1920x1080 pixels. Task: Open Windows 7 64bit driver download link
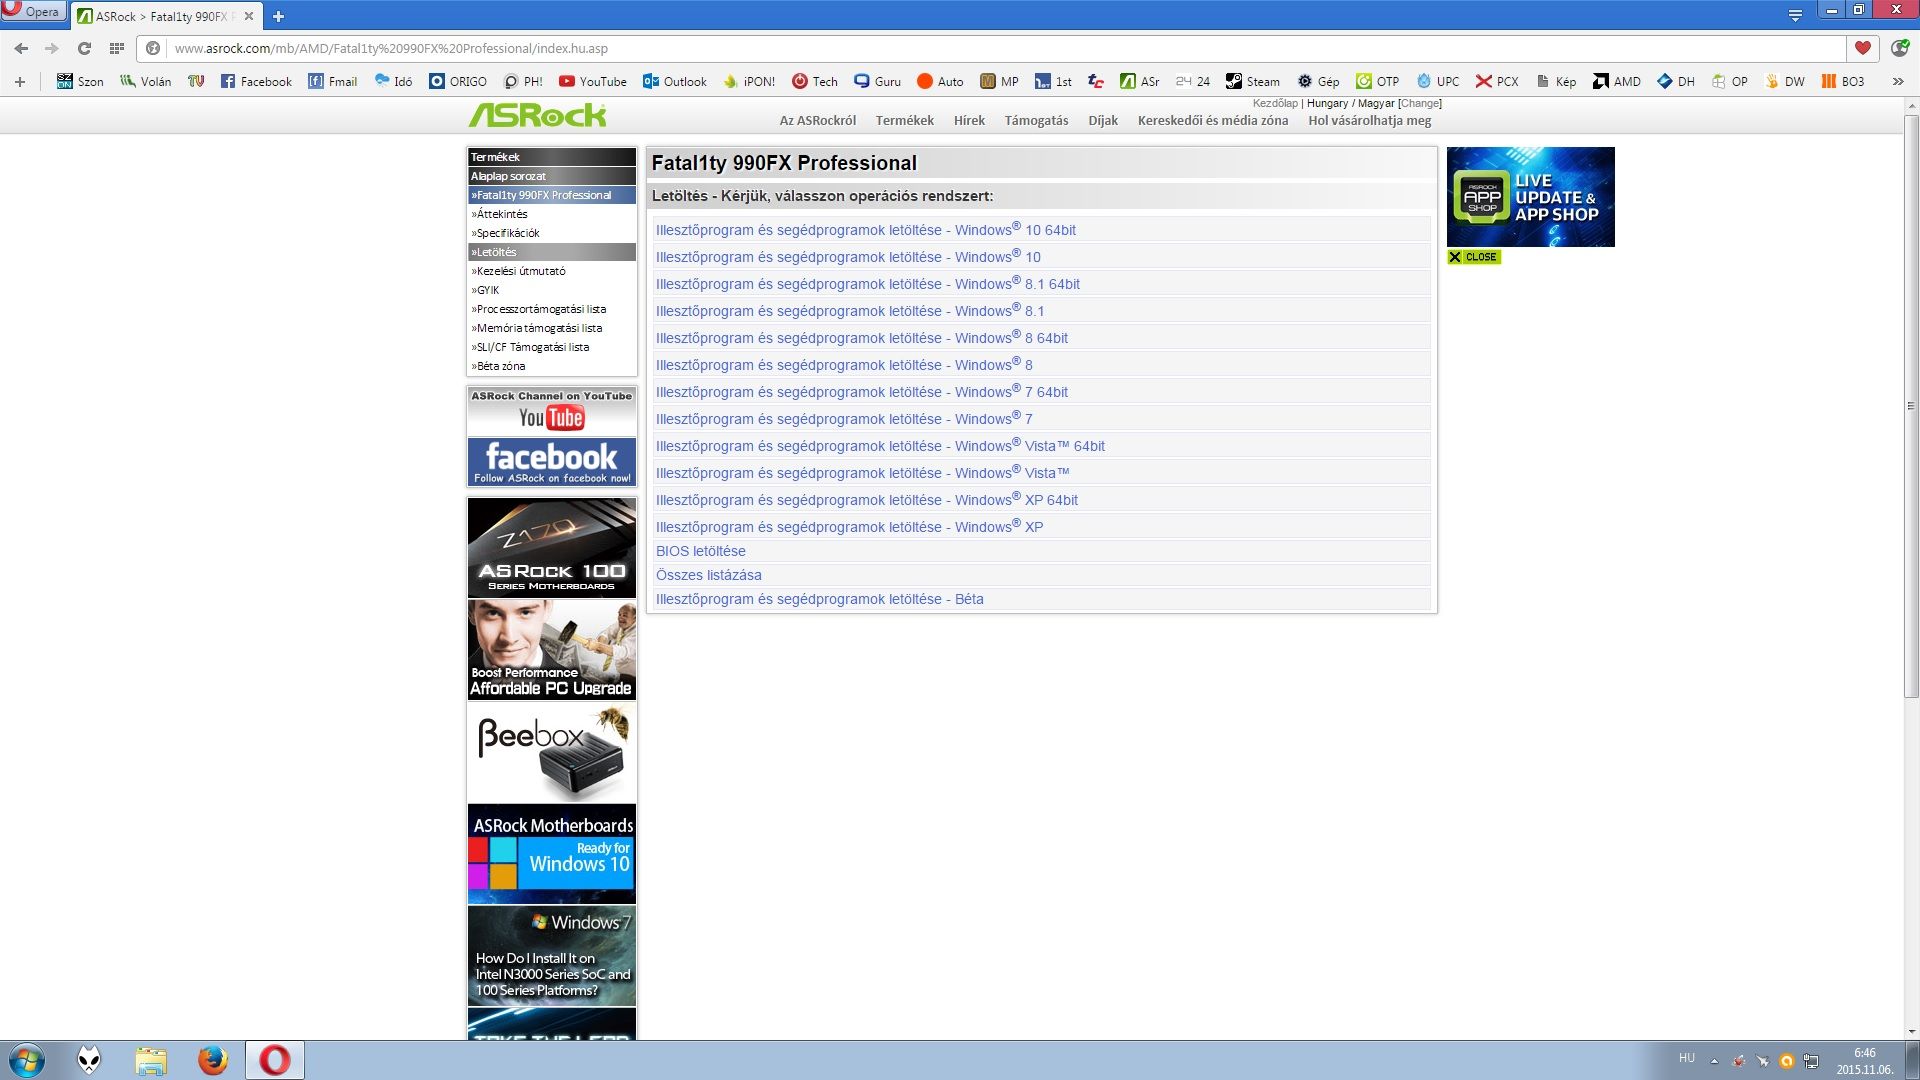[x=861, y=392]
